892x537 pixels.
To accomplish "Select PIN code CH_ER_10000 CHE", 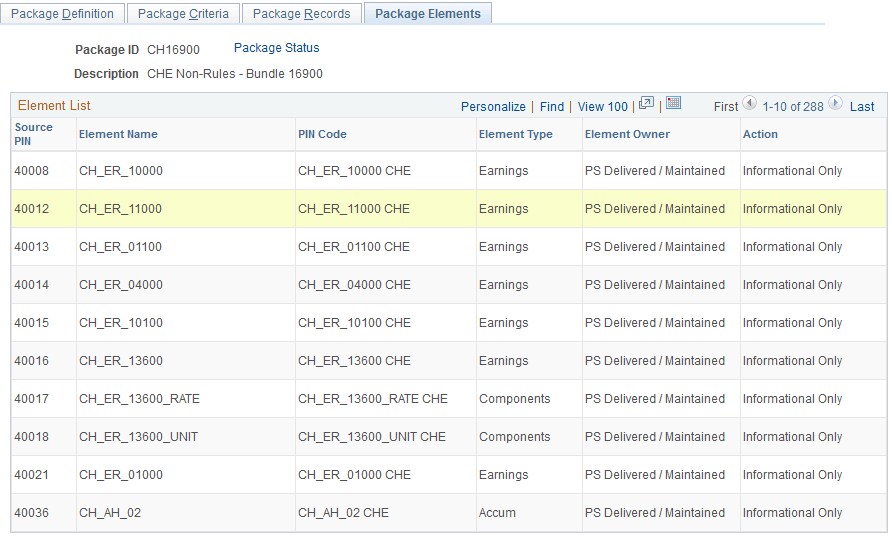I will coord(354,171).
